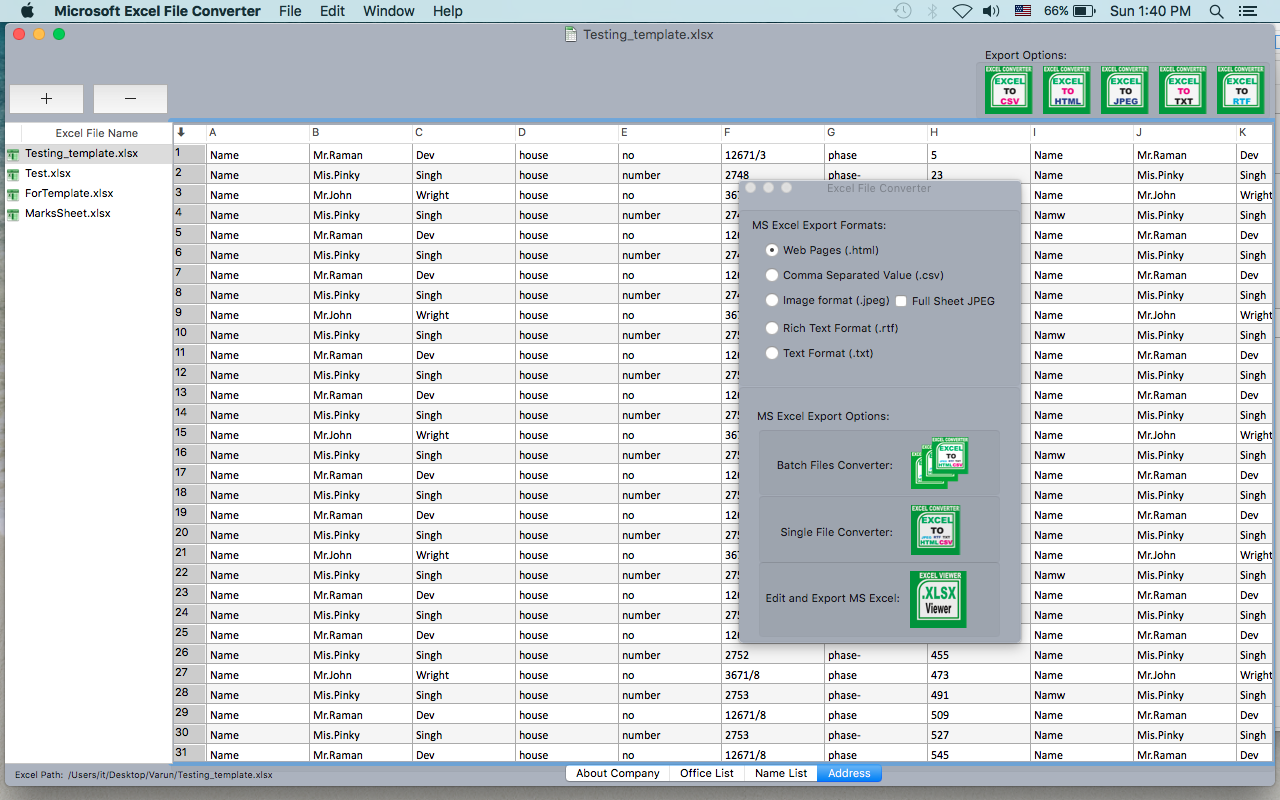This screenshot has height=800, width=1280.
Task: Select MarksSheet.xlsx in the file list
Action: point(88,214)
